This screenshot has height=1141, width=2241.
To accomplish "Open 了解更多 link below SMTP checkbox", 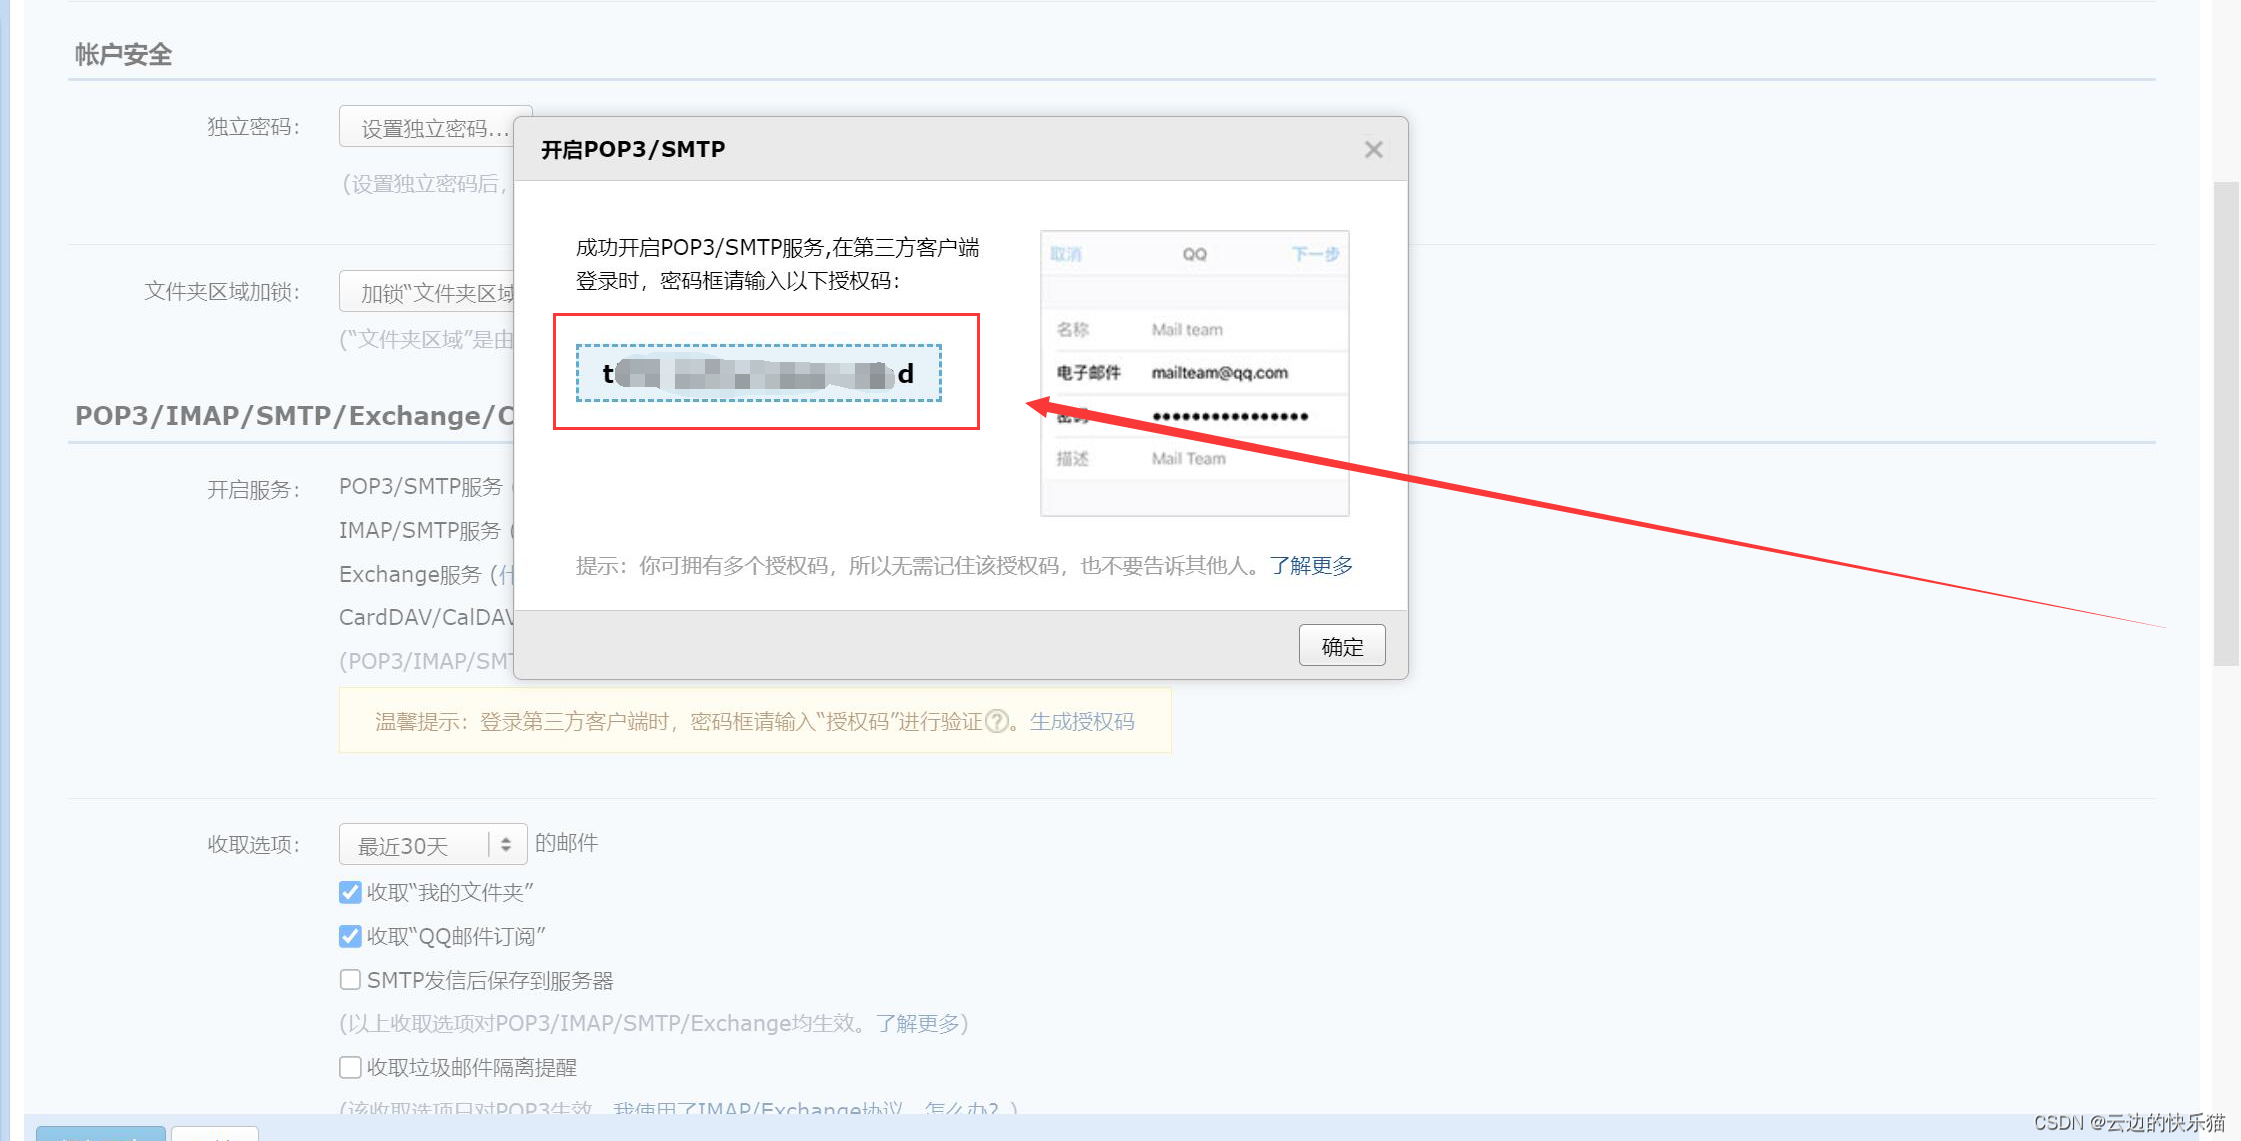I will click(x=917, y=1023).
